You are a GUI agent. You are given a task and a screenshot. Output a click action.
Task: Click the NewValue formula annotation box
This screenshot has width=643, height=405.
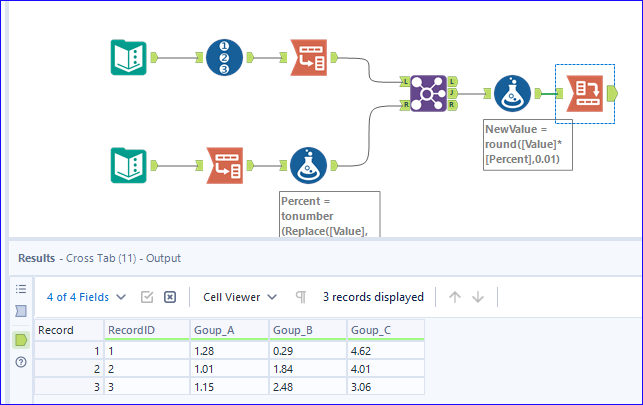(x=528, y=145)
